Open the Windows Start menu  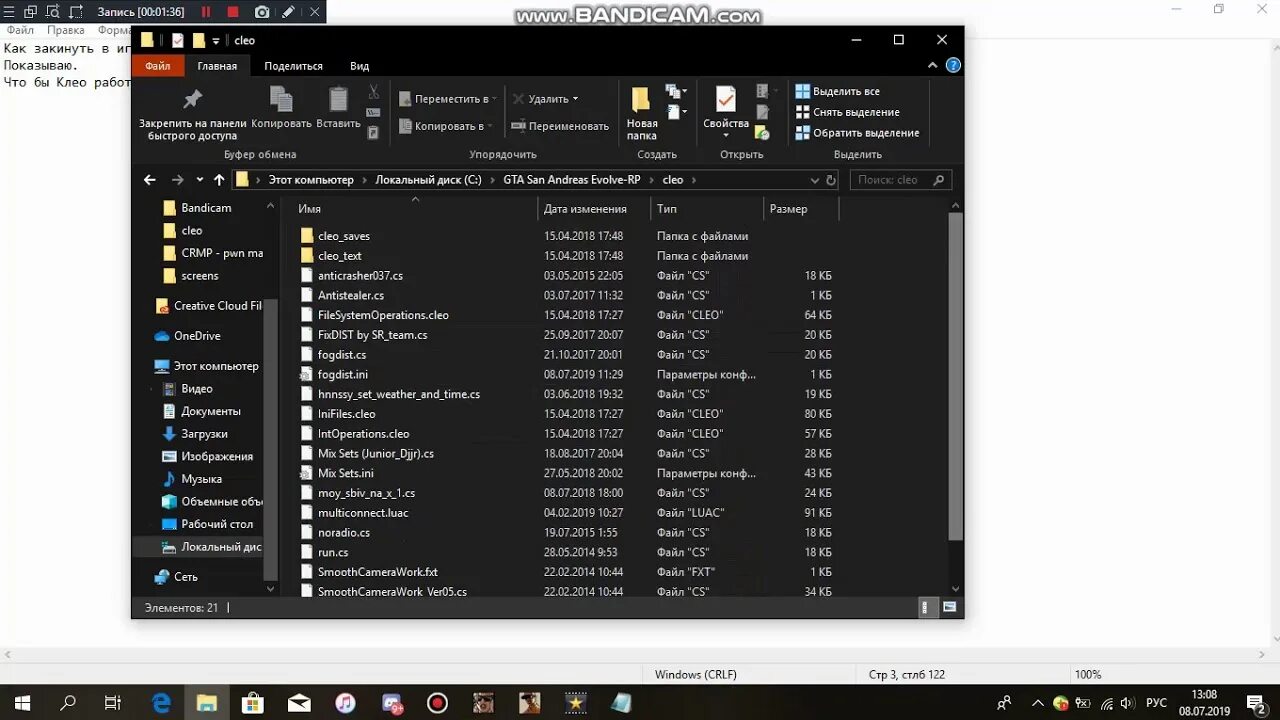click(22, 703)
